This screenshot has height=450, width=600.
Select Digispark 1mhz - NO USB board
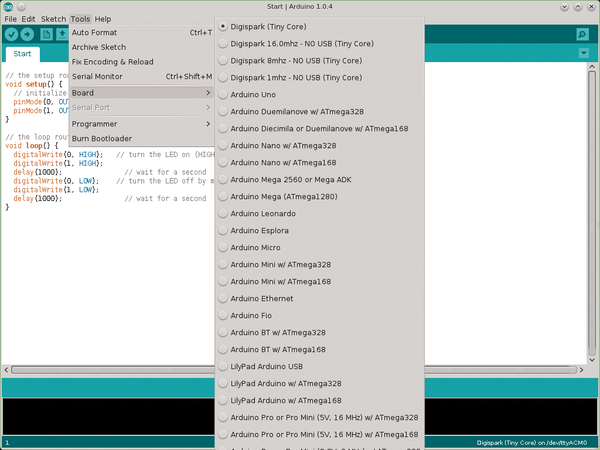point(320,78)
